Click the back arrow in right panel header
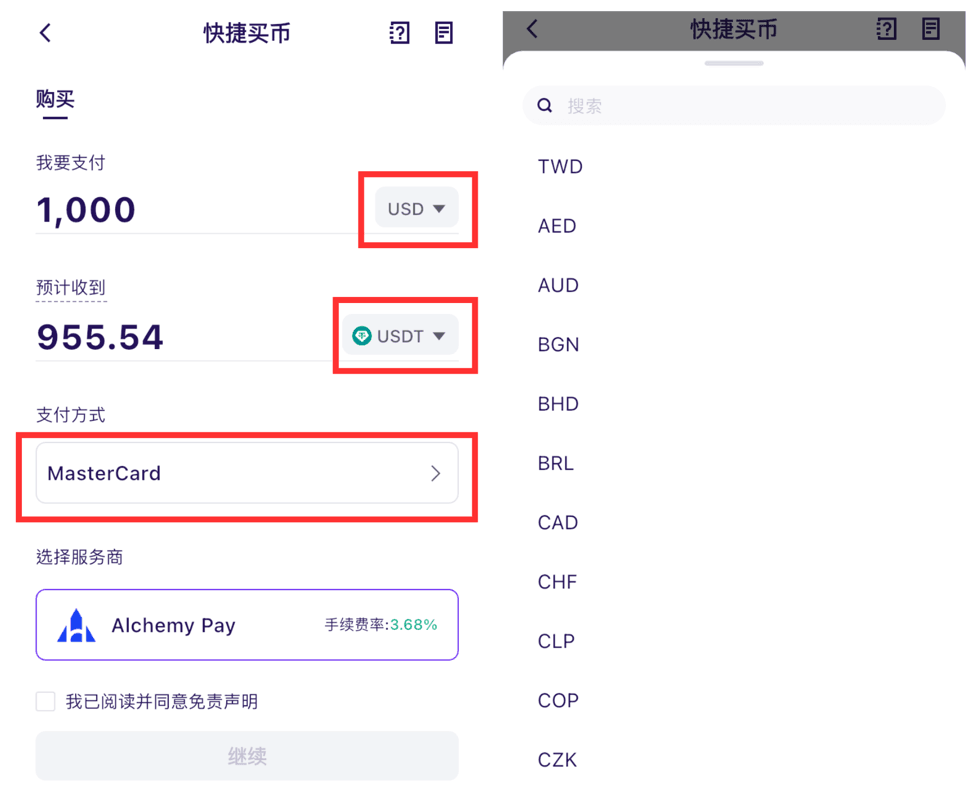 [x=532, y=29]
